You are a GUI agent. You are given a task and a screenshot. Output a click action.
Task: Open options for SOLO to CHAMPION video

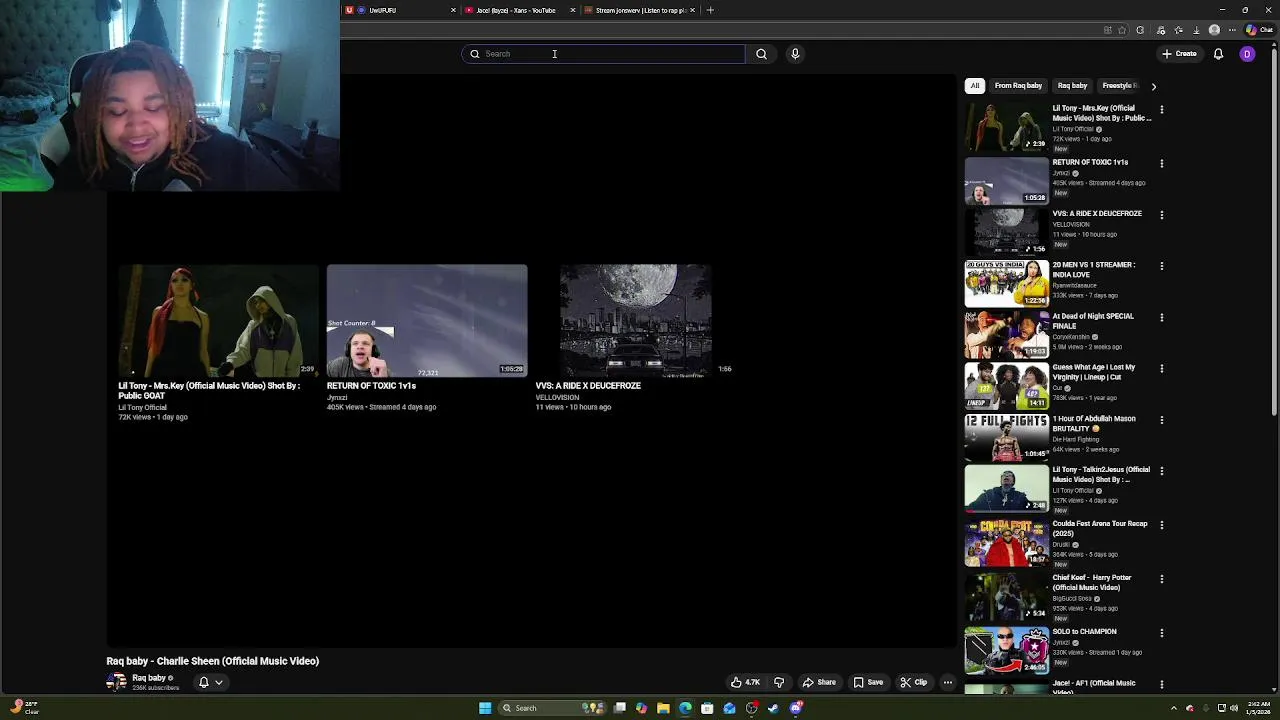(1161, 633)
